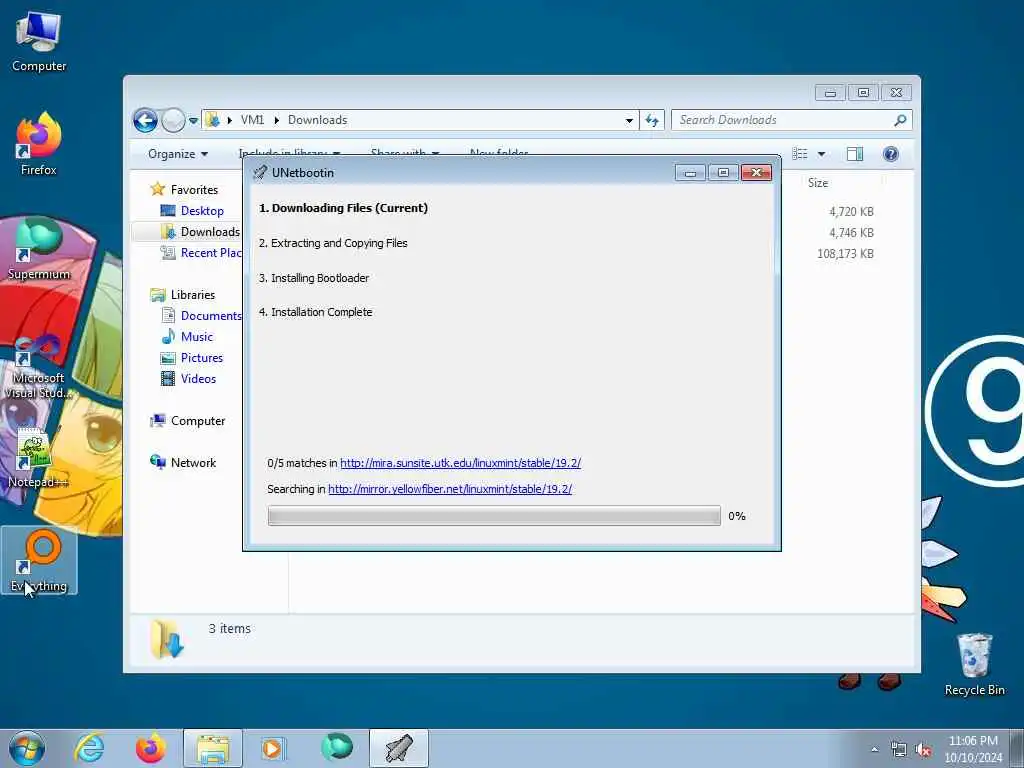Open the Notepad++ desktop shortcut

pos(39,457)
